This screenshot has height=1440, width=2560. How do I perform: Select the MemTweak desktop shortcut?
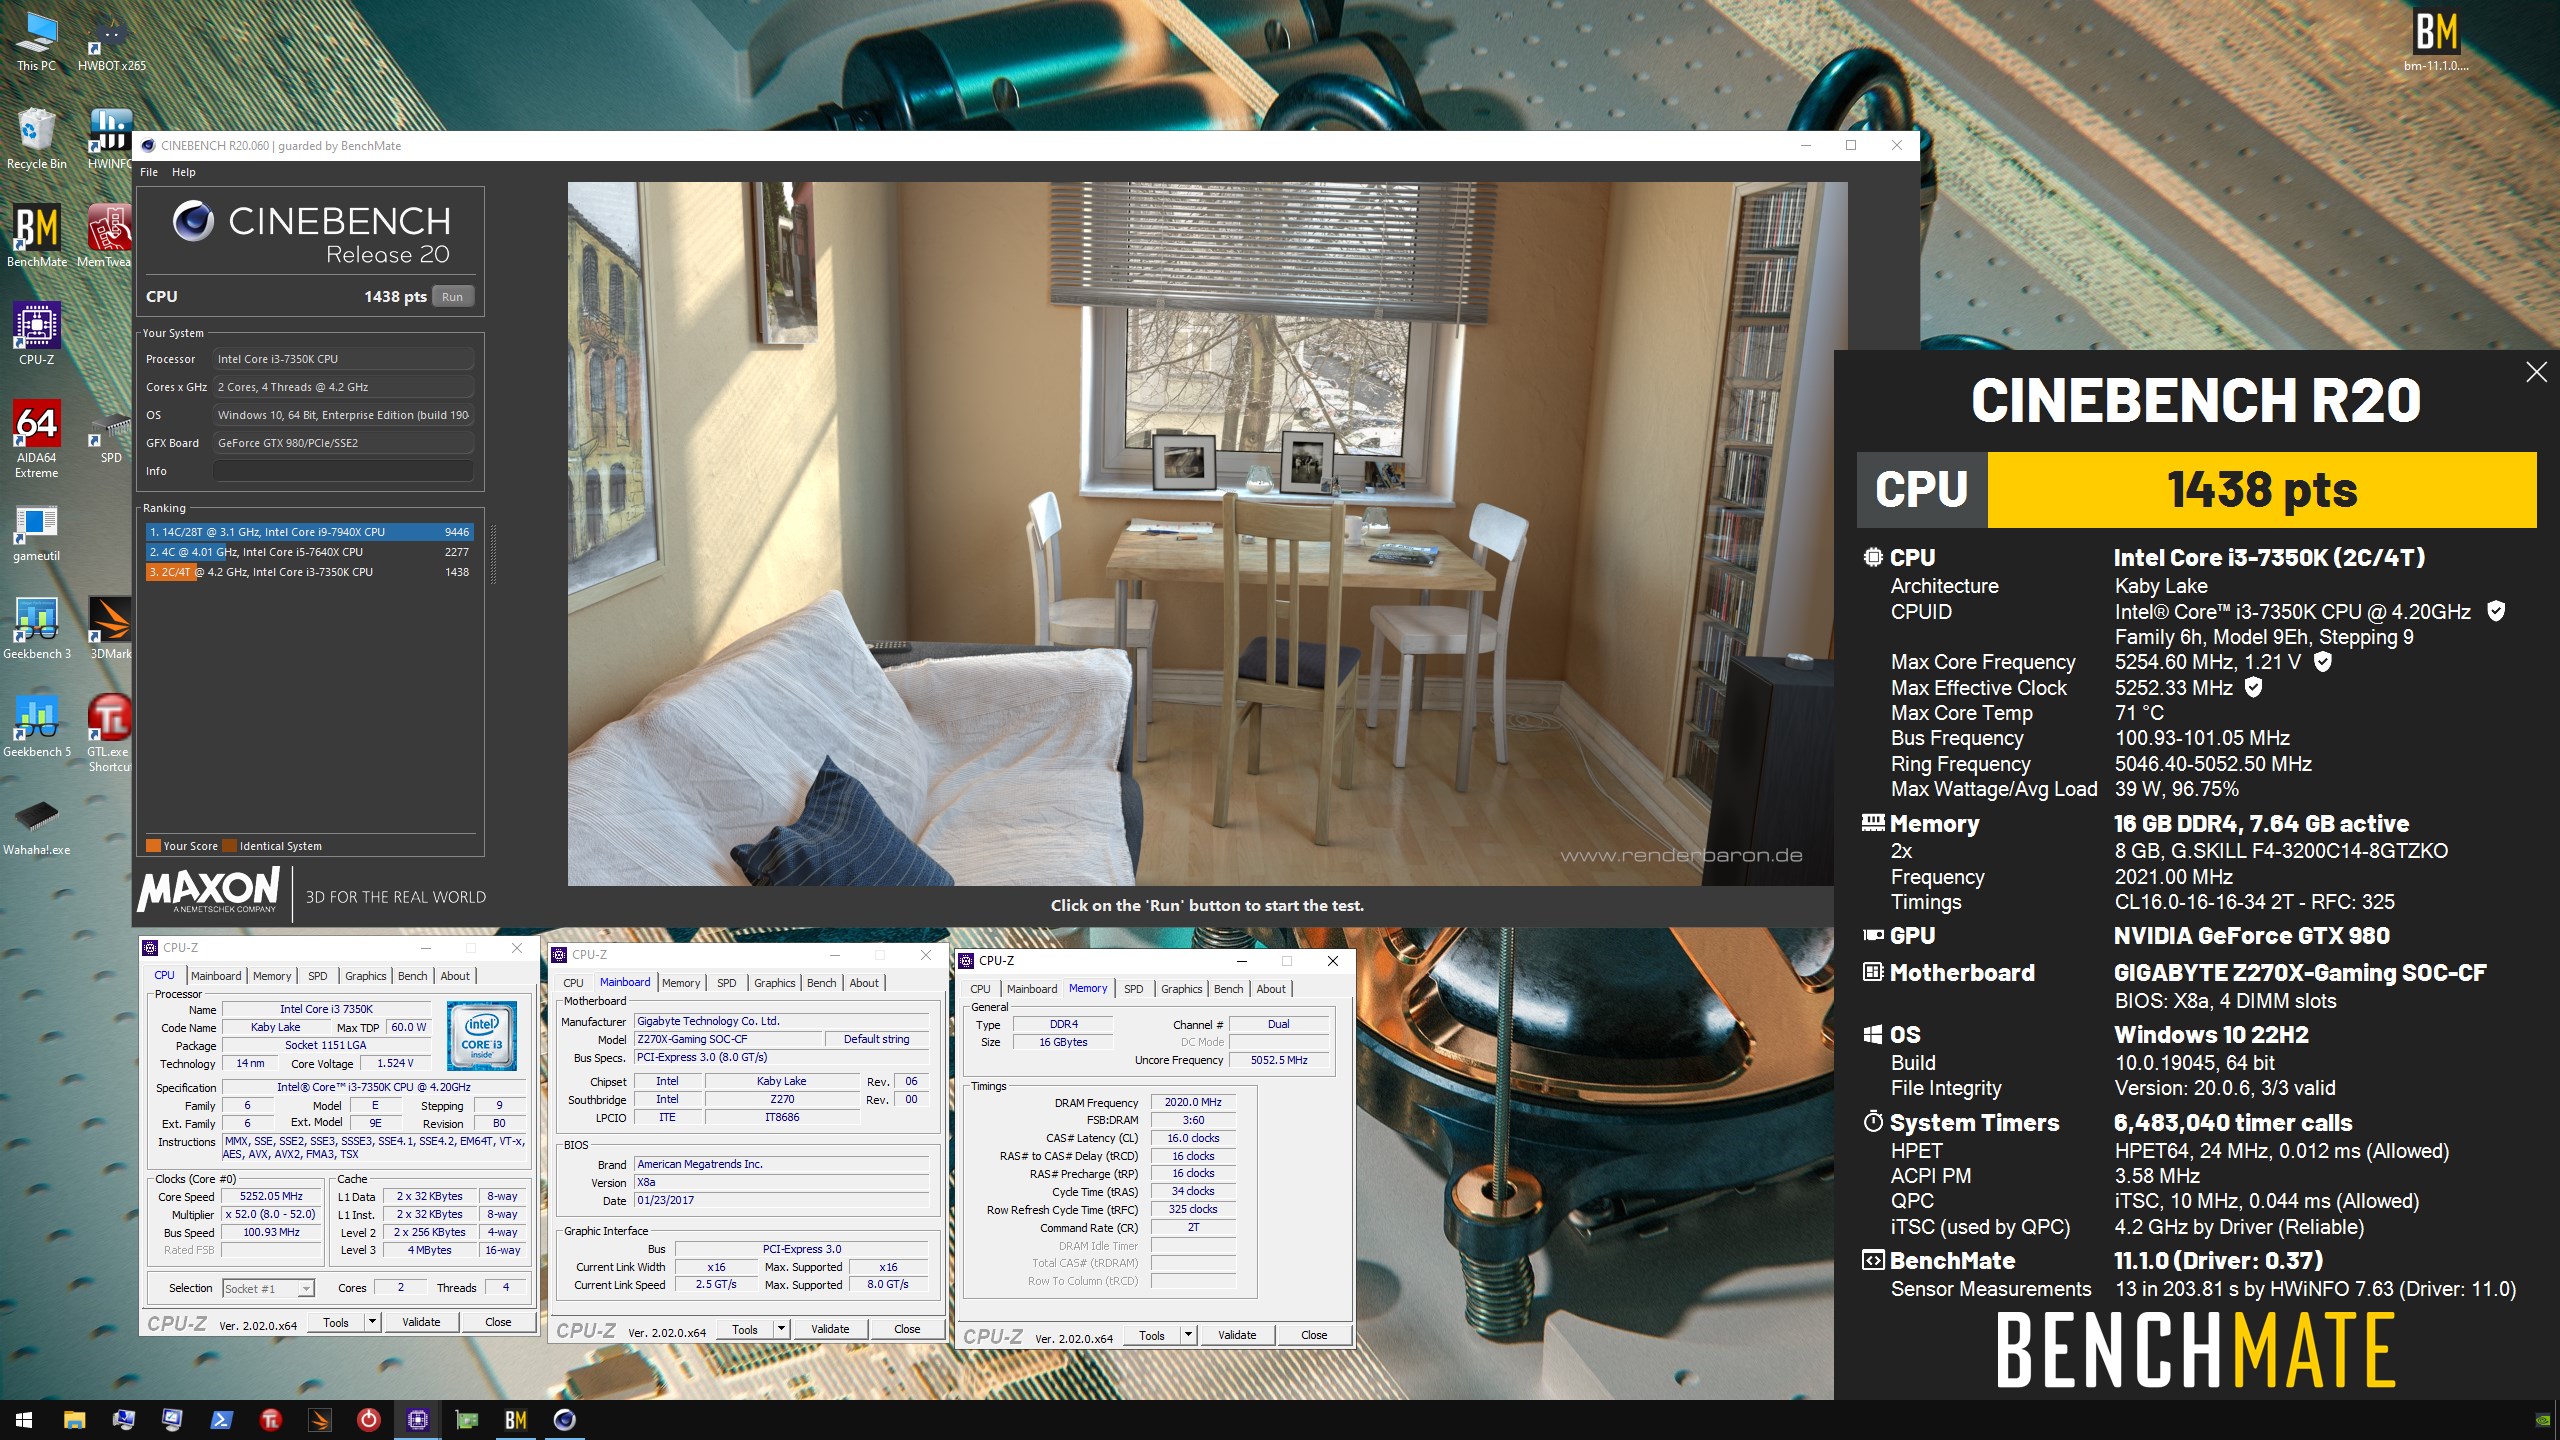tap(105, 237)
